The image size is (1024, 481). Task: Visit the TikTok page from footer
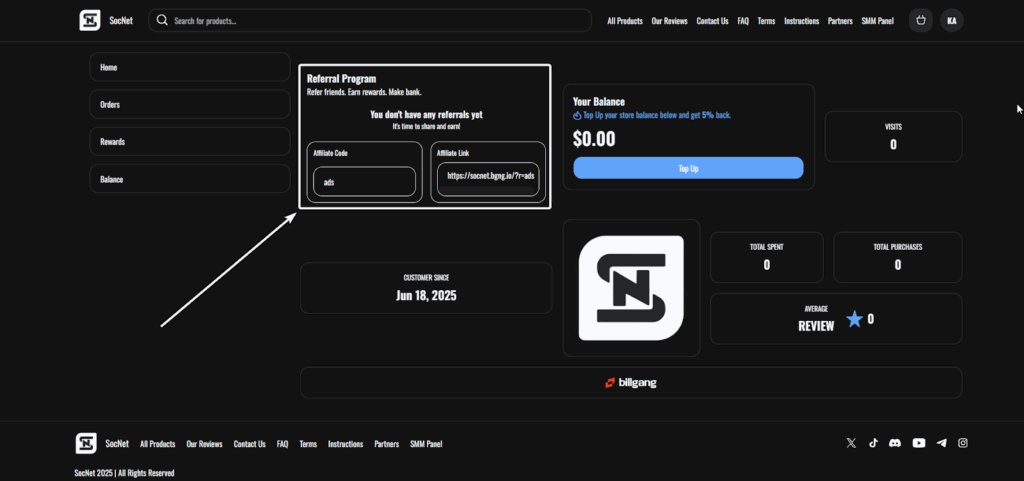click(873, 443)
